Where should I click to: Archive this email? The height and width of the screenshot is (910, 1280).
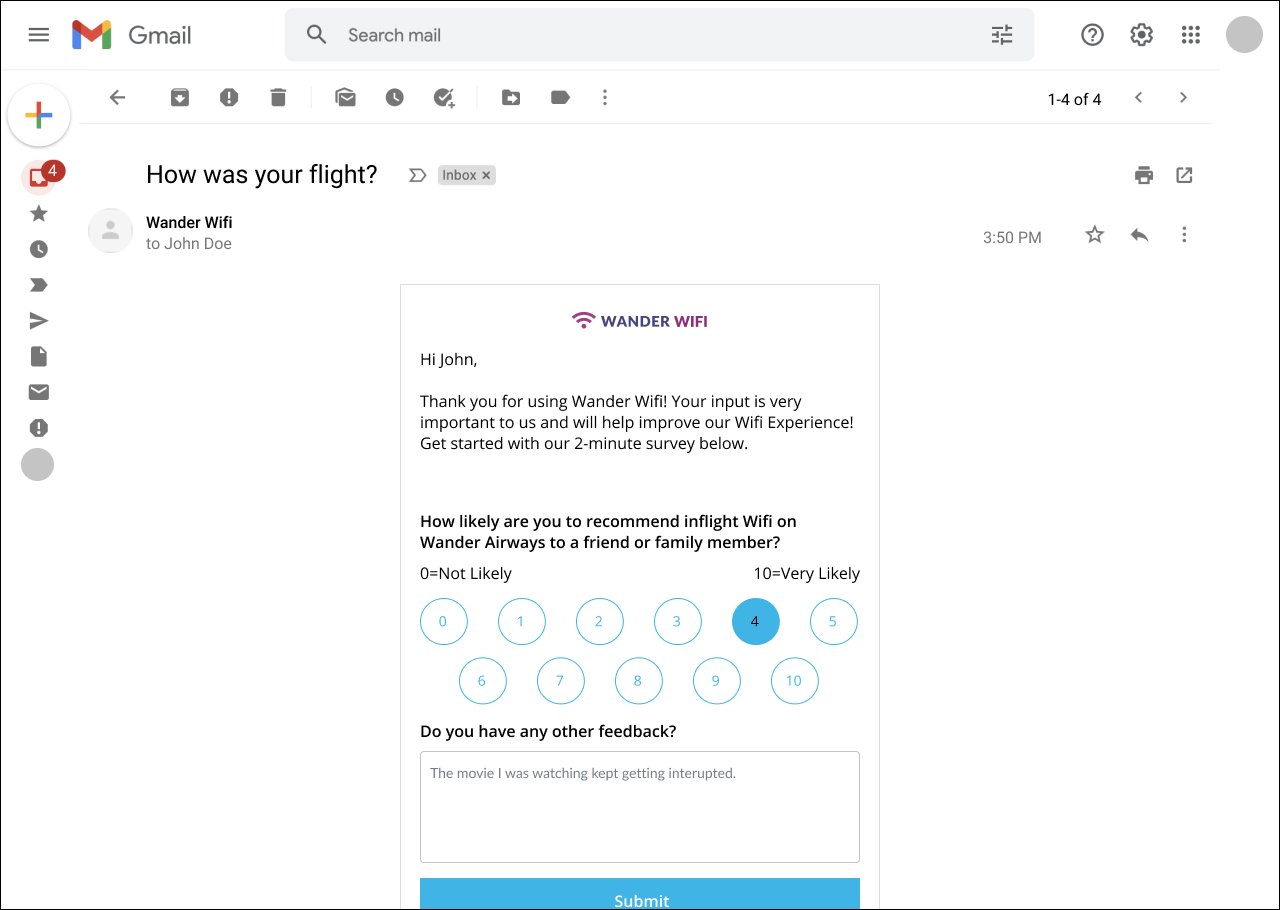click(180, 97)
